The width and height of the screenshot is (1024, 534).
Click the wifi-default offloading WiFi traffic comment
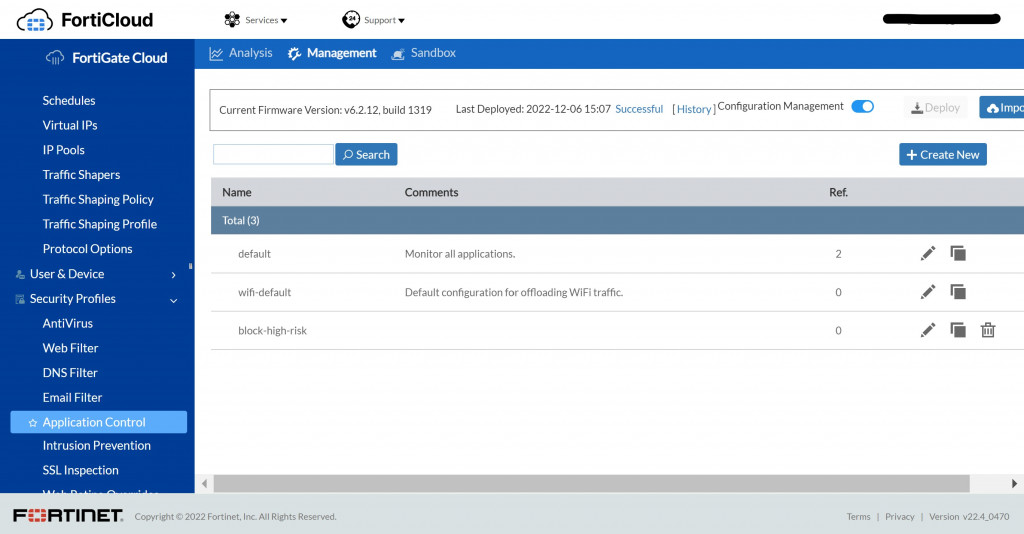(514, 292)
